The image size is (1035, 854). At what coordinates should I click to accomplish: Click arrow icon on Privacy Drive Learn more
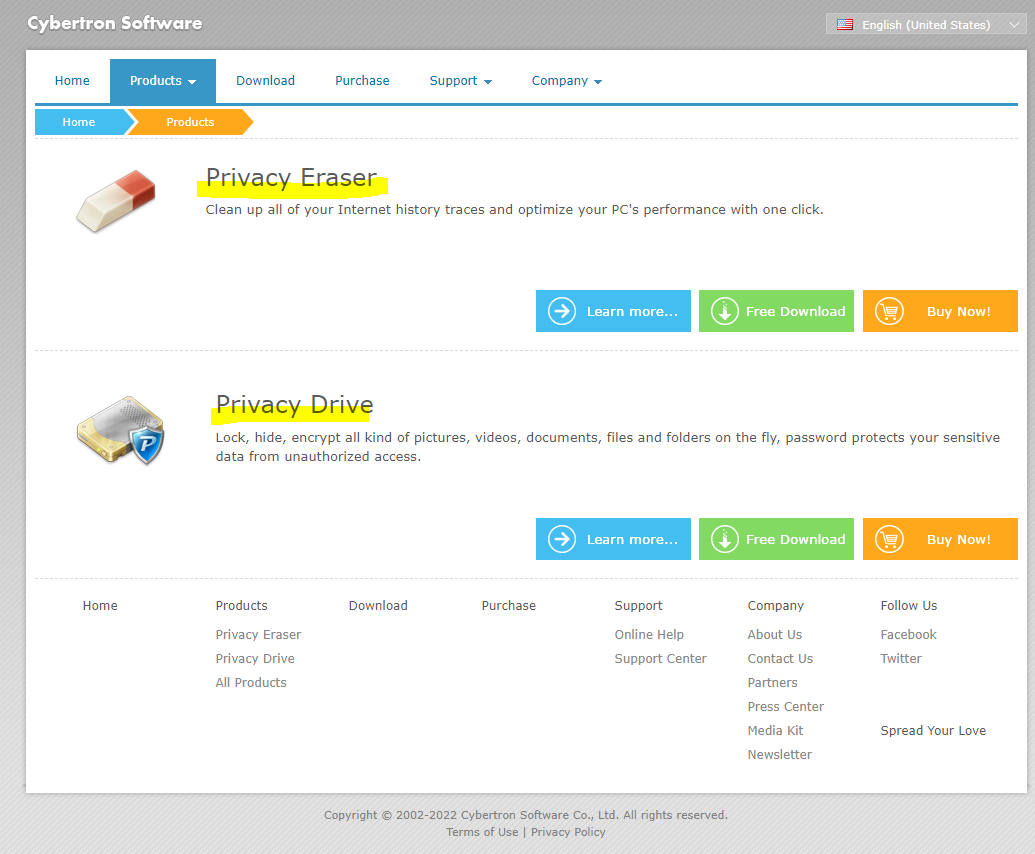562,539
